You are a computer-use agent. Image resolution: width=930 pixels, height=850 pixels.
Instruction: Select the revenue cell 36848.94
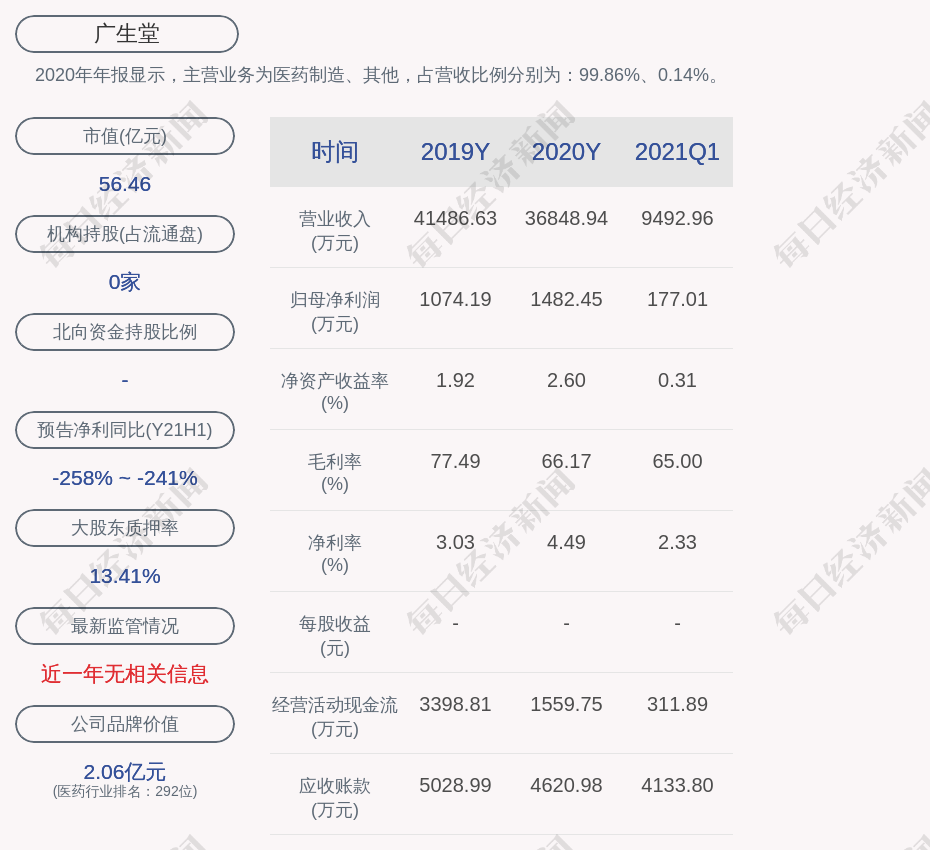point(566,218)
